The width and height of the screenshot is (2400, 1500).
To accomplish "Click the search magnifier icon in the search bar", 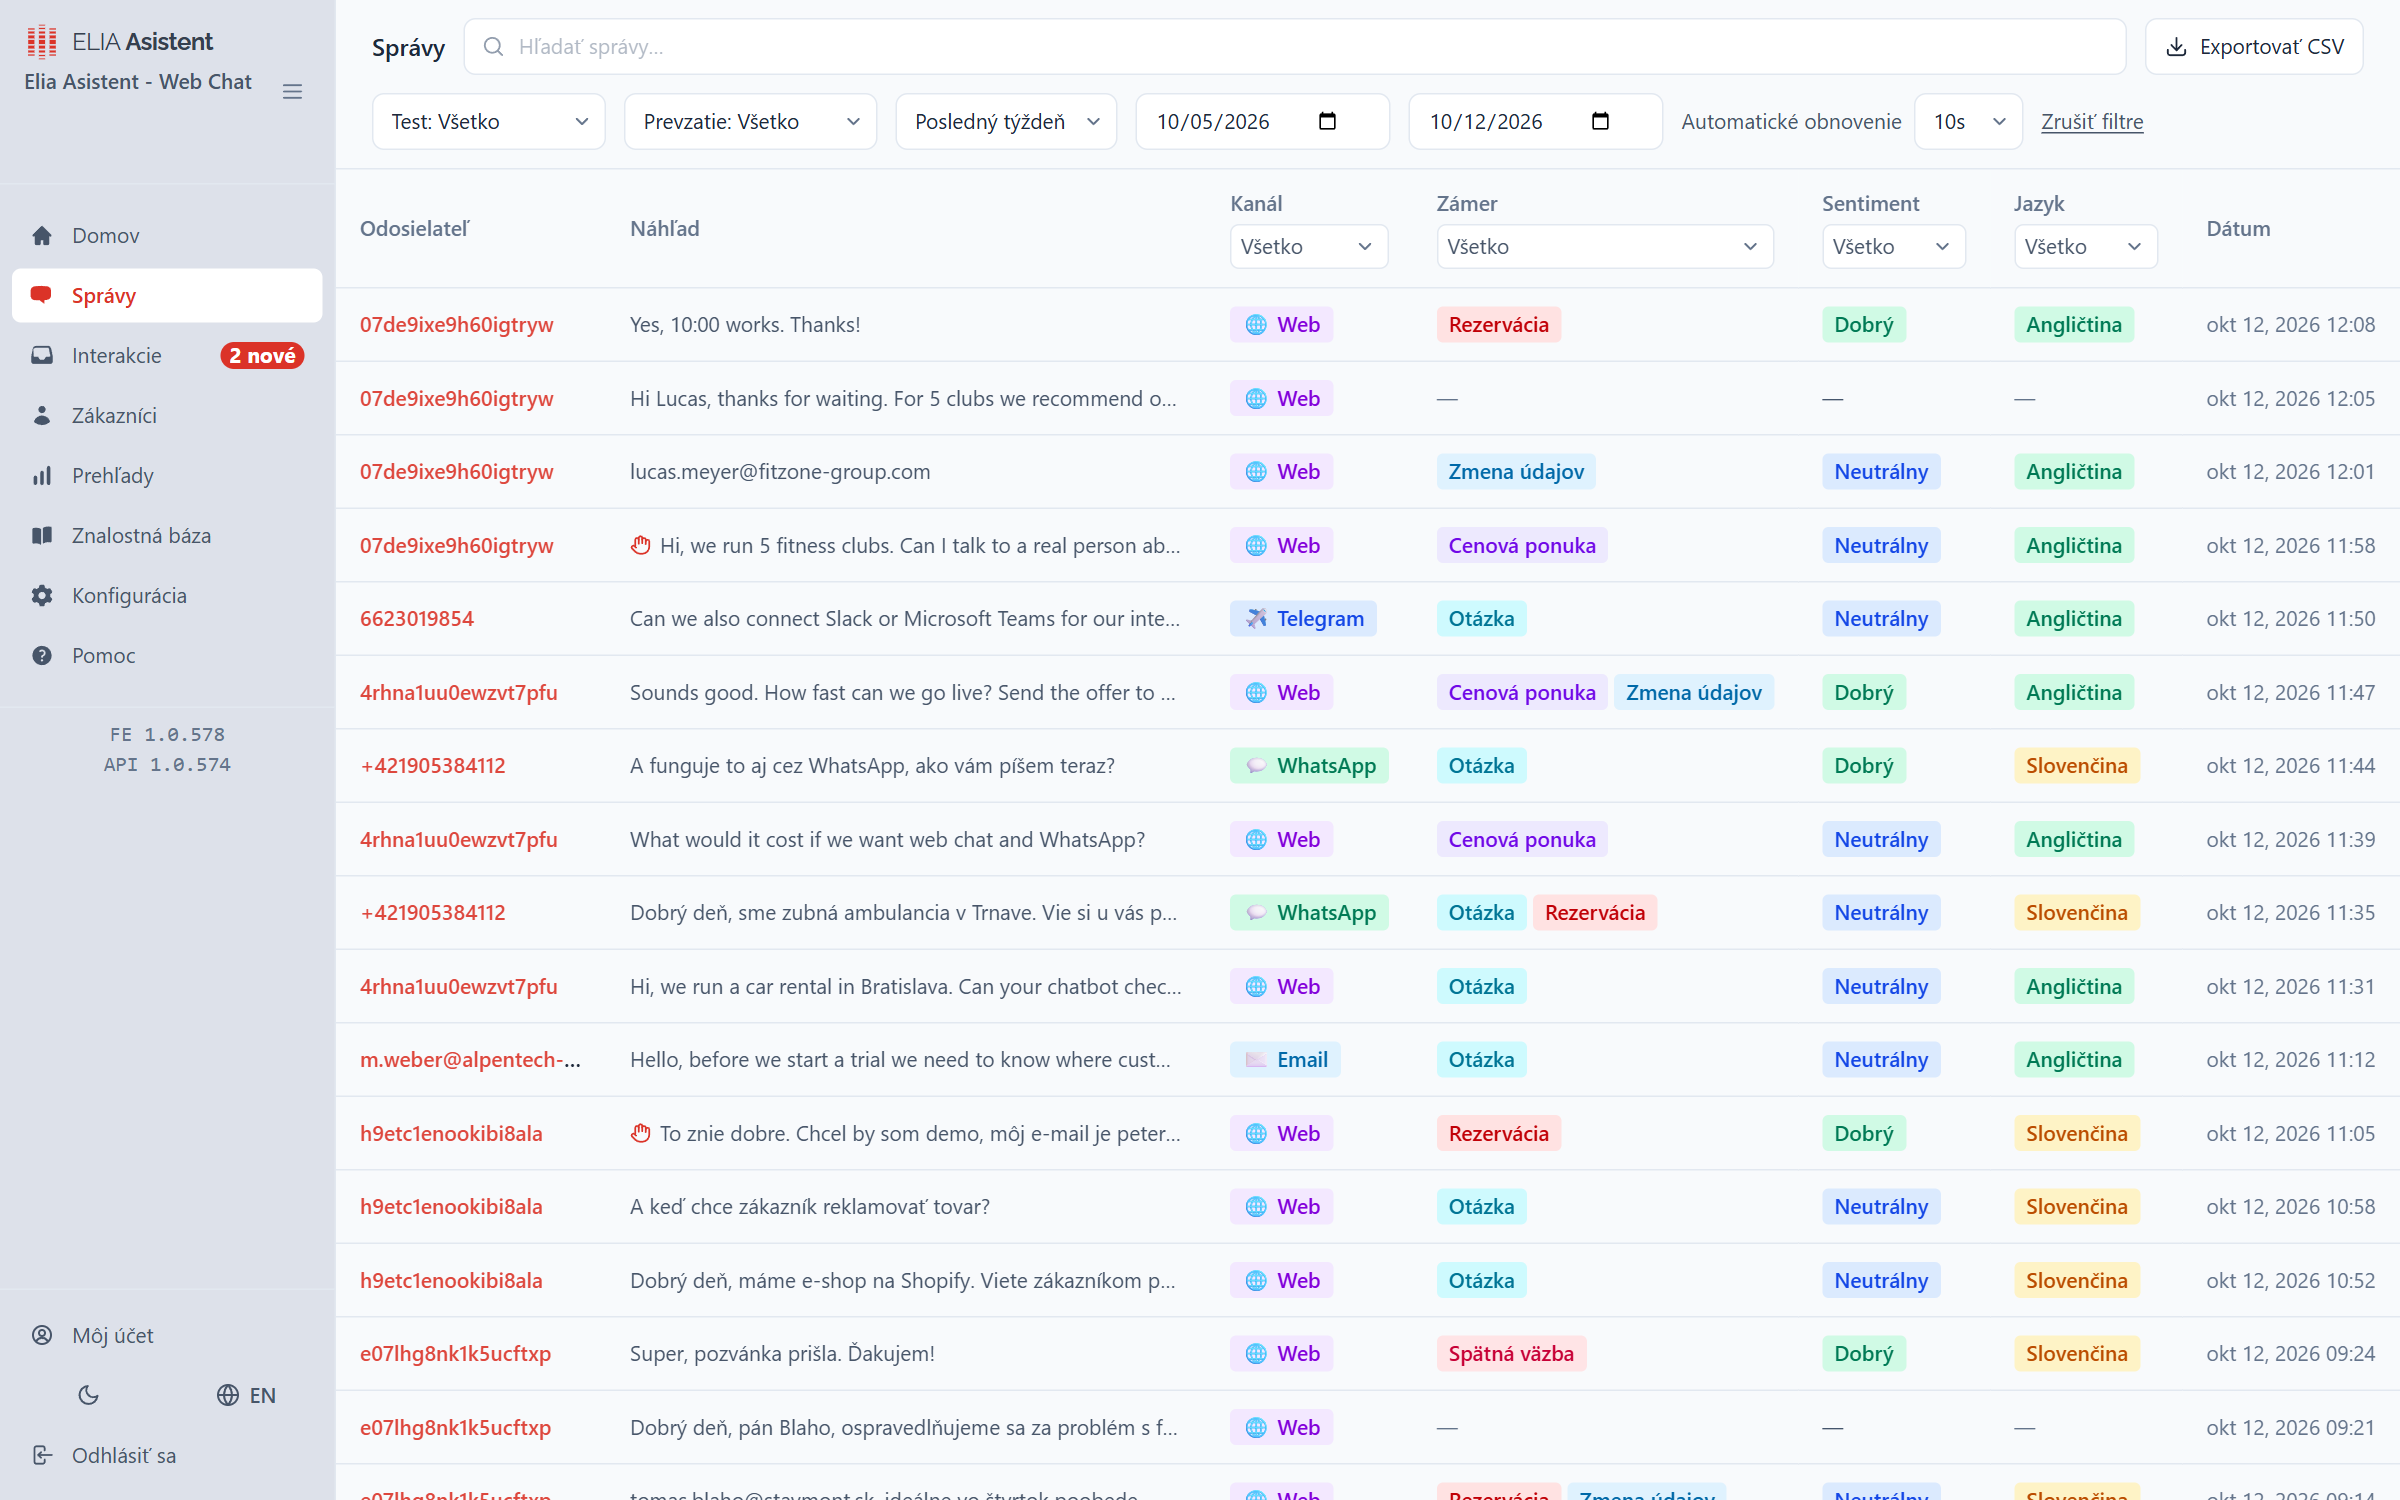I will (x=493, y=47).
